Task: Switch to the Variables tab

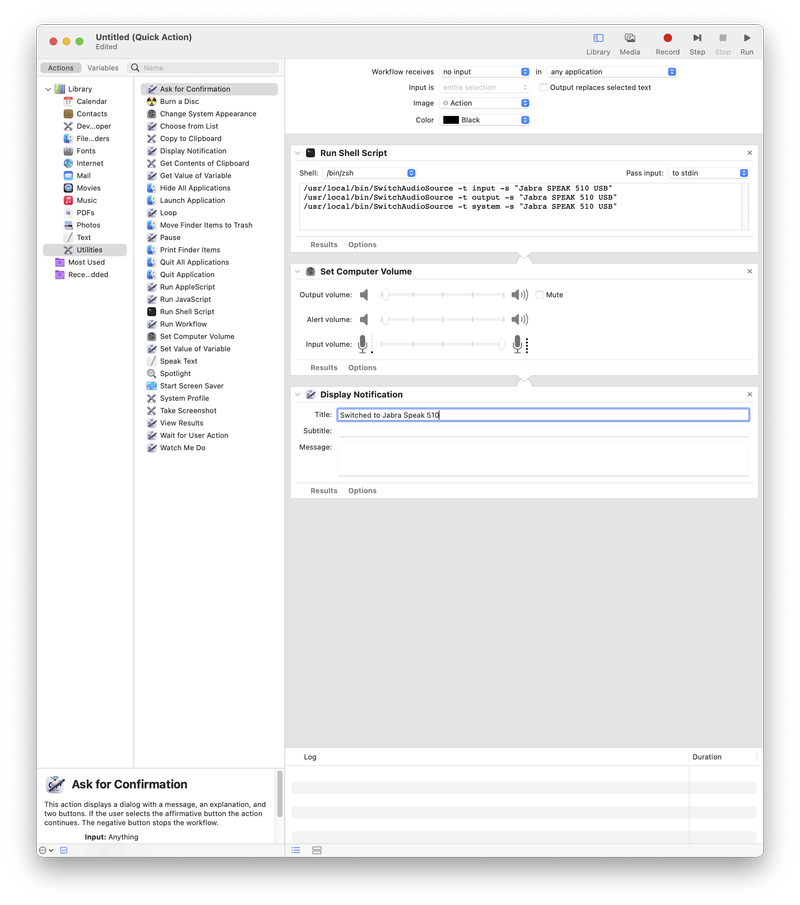Action: pyautogui.click(x=103, y=68)
